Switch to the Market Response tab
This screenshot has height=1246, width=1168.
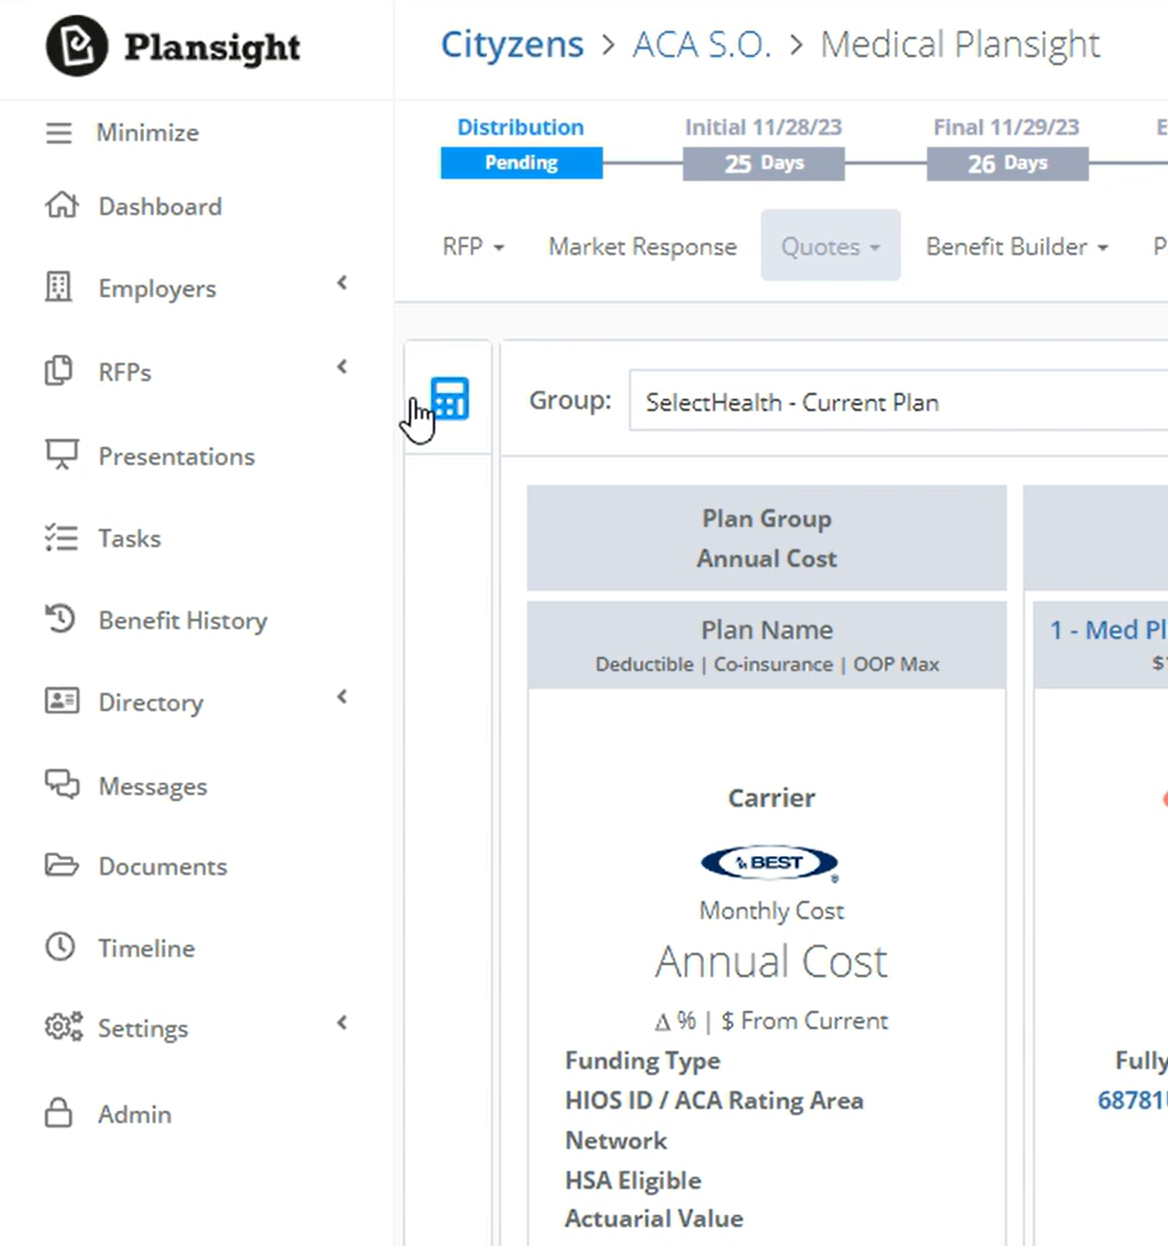pos(642,246)
